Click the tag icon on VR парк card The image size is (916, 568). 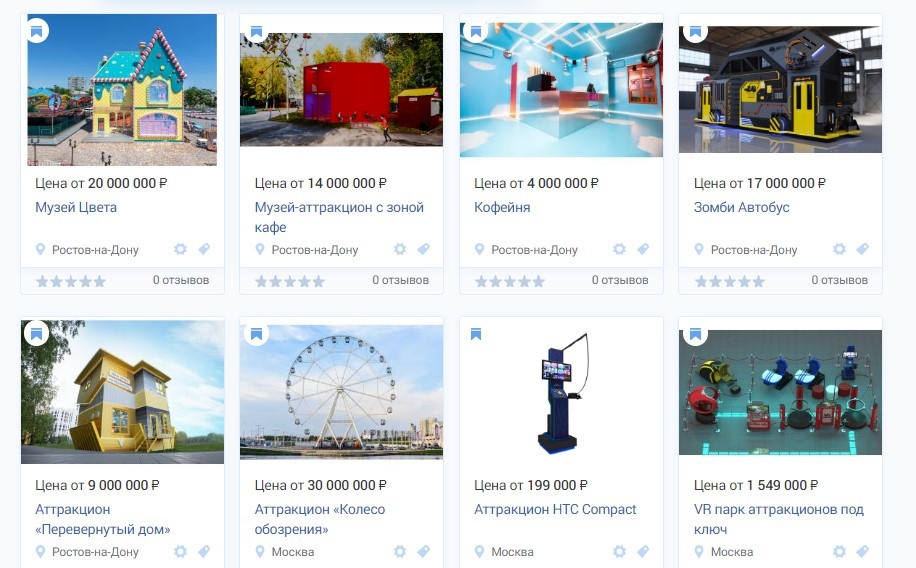click(x=863, y=551)
